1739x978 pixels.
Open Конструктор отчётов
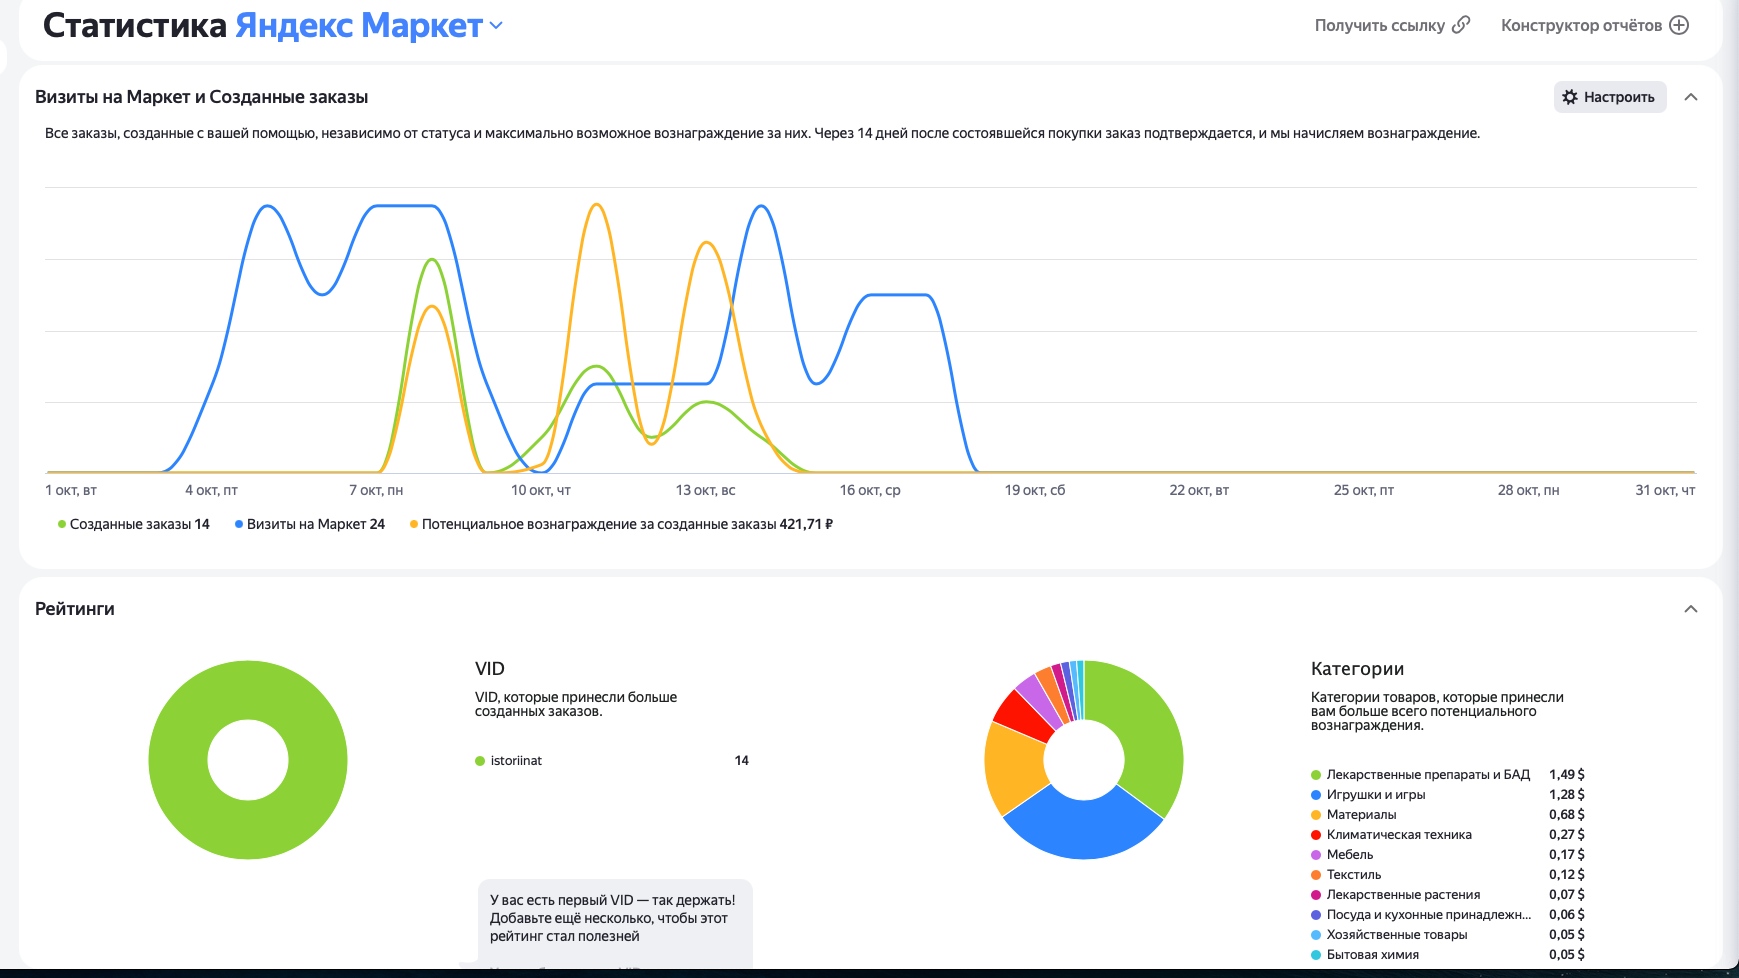[x=1594, y=25]
